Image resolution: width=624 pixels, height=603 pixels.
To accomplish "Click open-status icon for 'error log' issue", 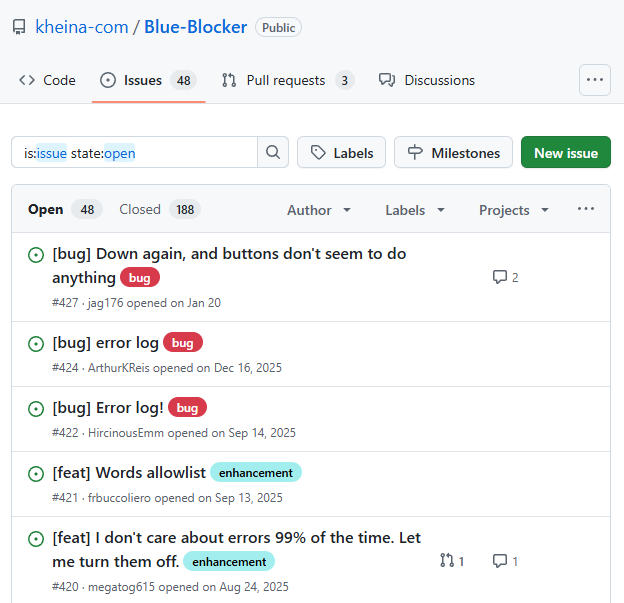I will 36,343.
